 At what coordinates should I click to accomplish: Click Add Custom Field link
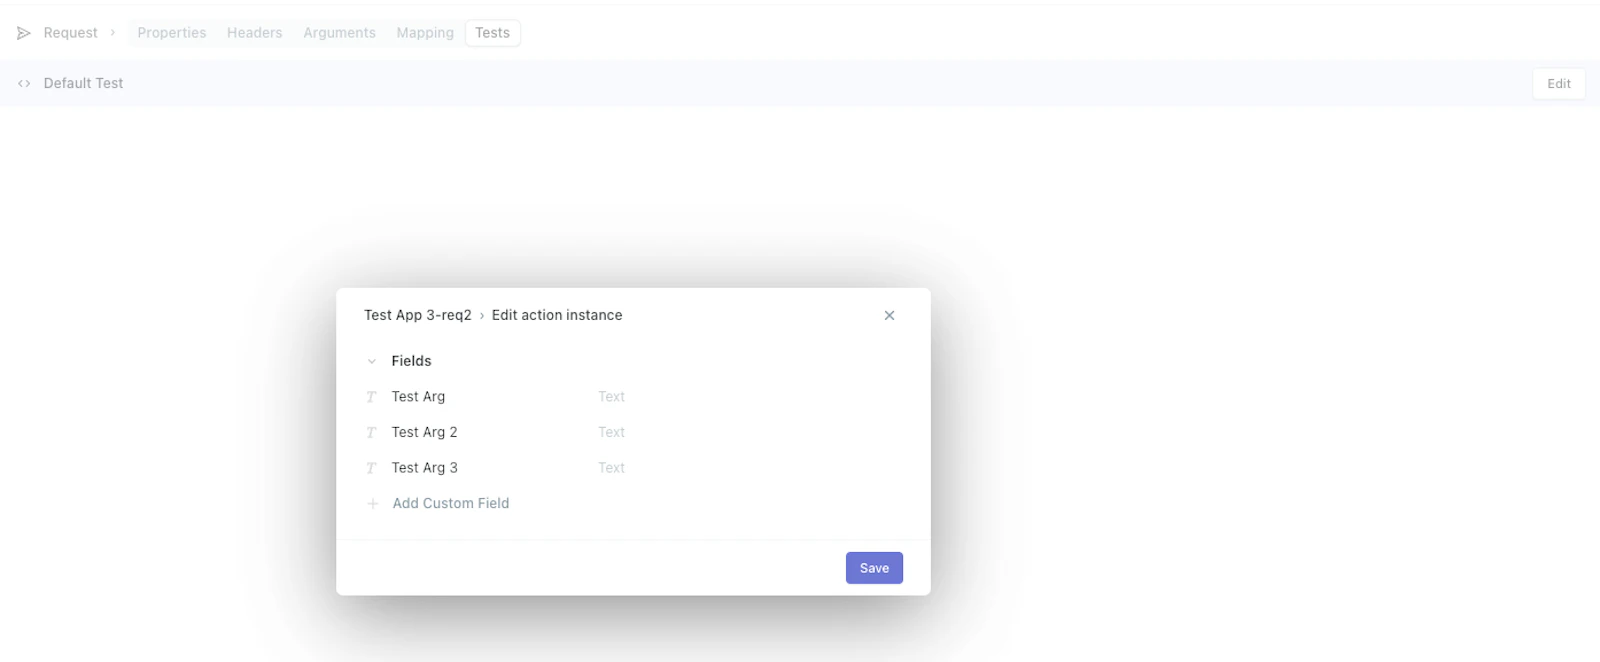[451, 503]
